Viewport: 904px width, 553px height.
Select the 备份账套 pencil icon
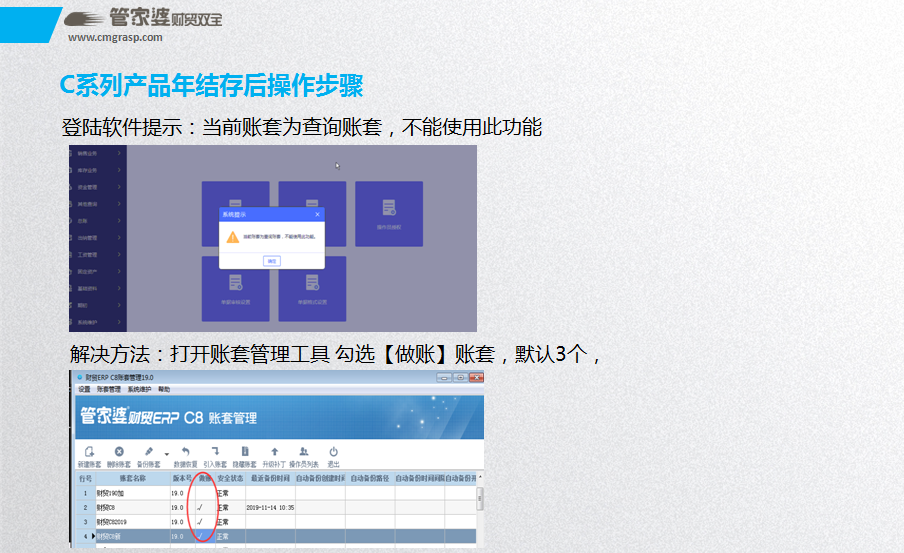pyautogui.click(x=149, y=452)
